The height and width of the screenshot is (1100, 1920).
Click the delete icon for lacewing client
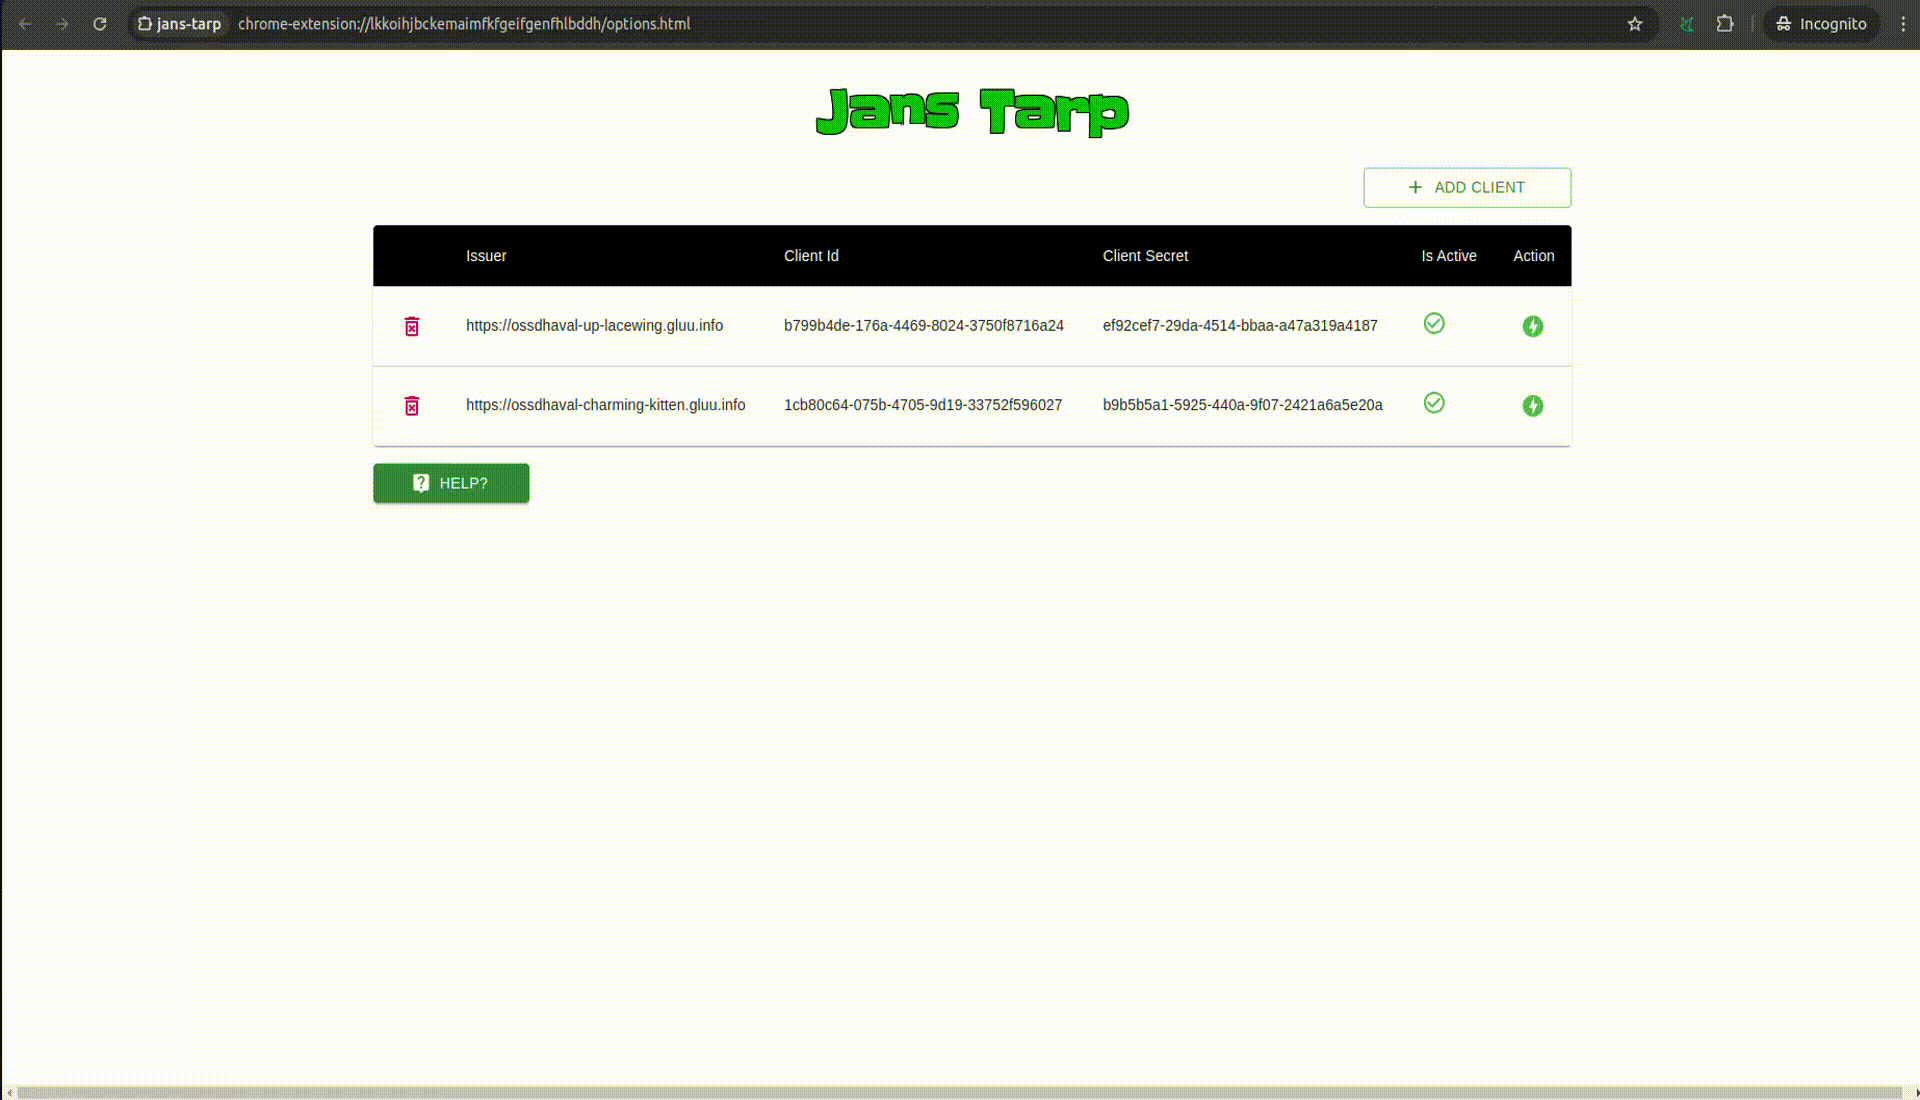[413, 326]
